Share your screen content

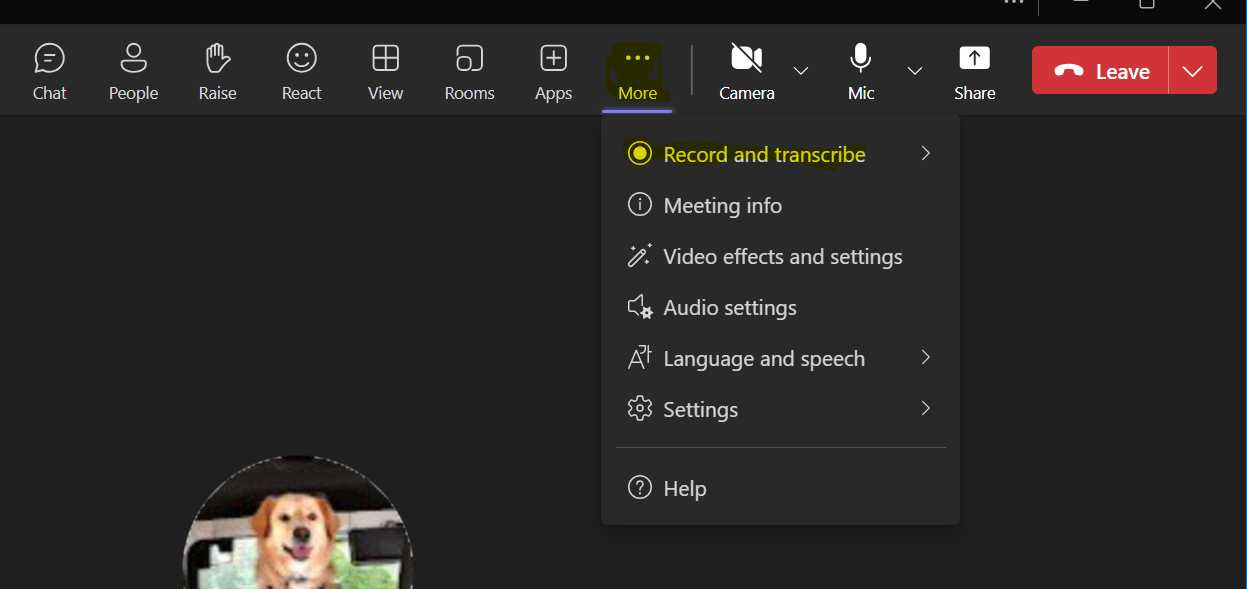(x=974, y=72)
